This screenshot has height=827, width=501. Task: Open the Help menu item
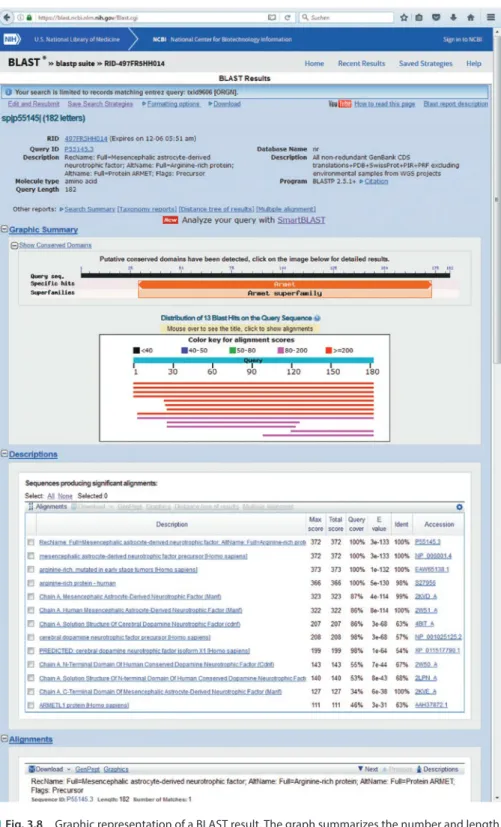tap(474, 63)
